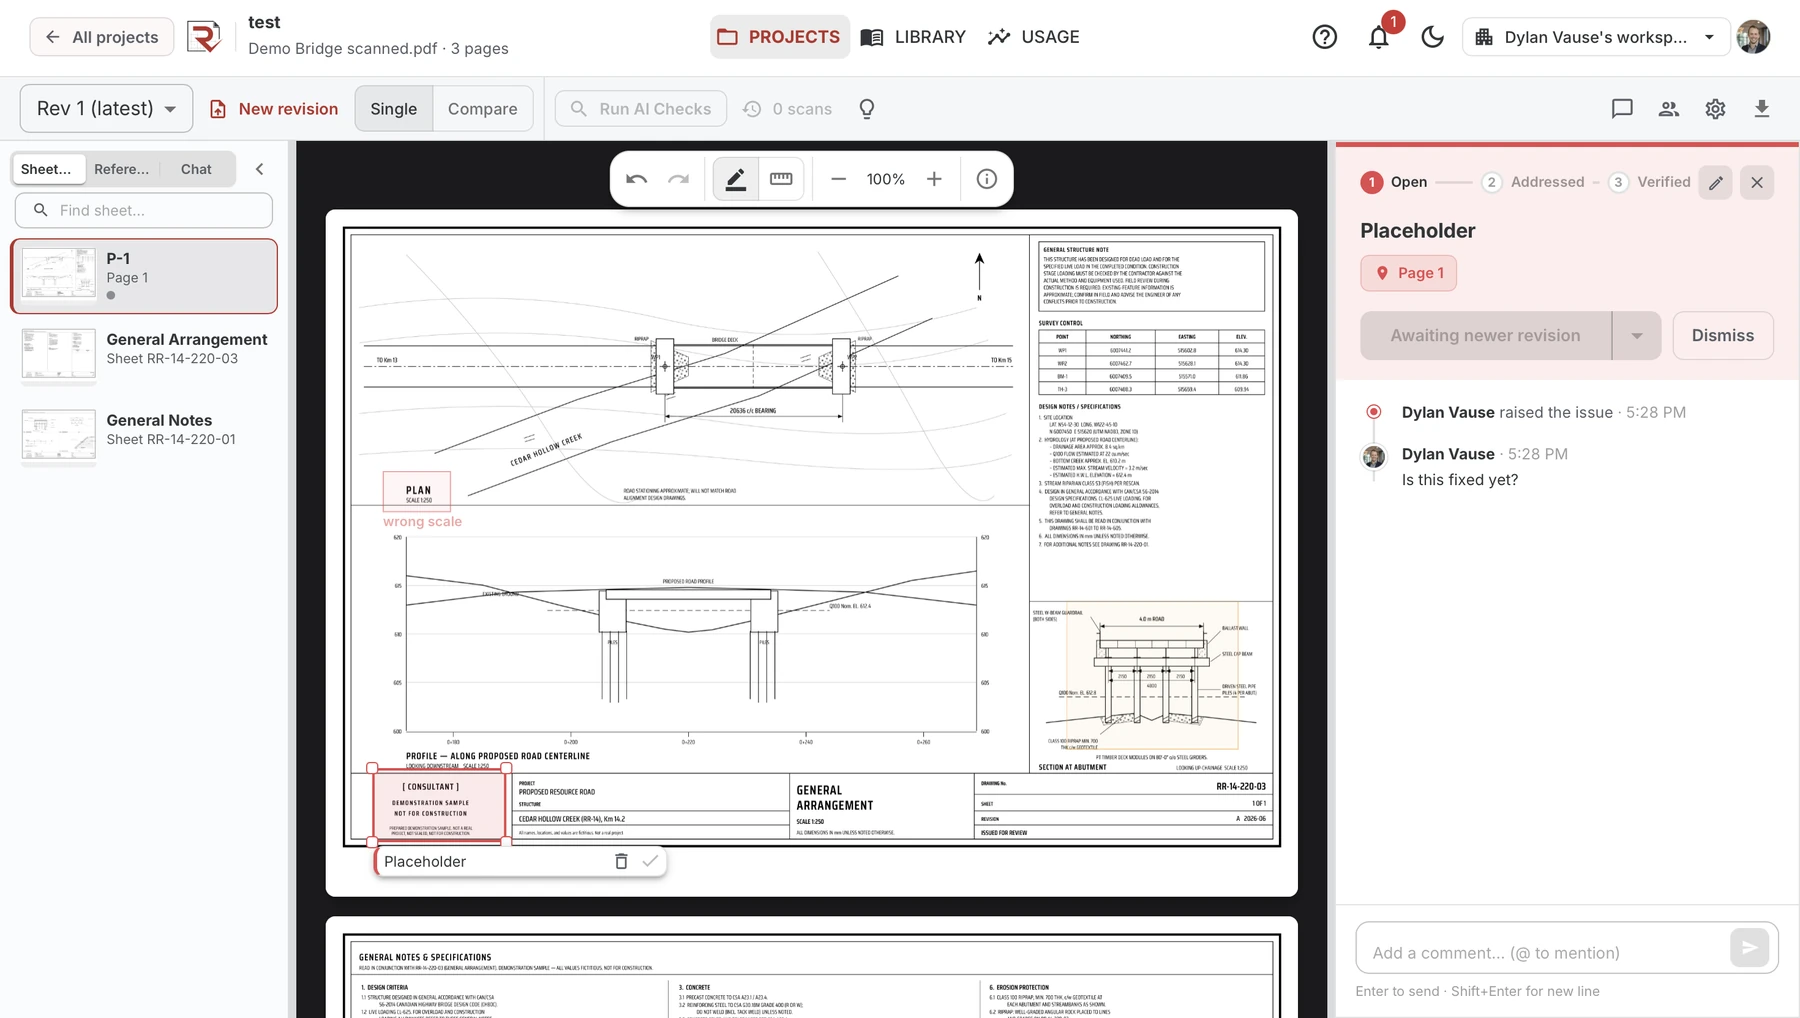
Task: Click the Page 1 location chip
Action: [x=1408, y=273]
